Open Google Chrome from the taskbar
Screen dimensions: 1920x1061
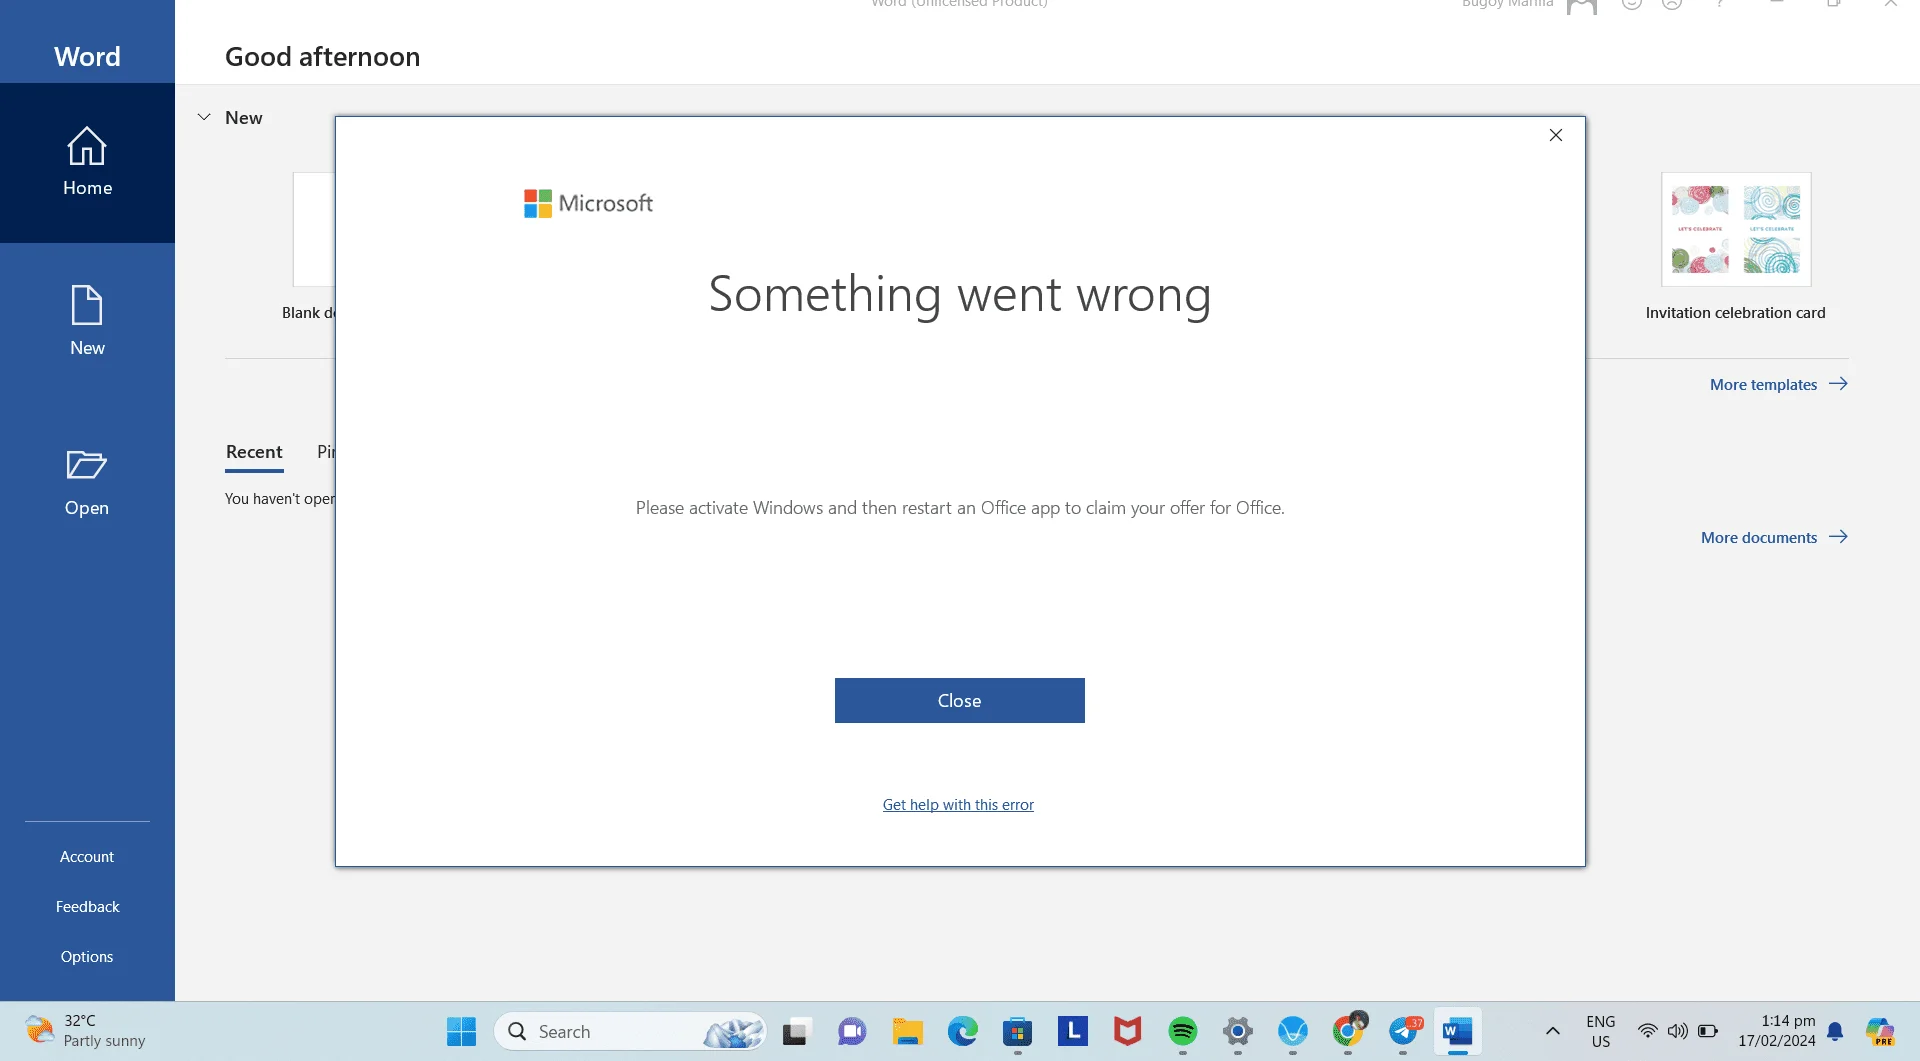click(x=1349, y=1032)
